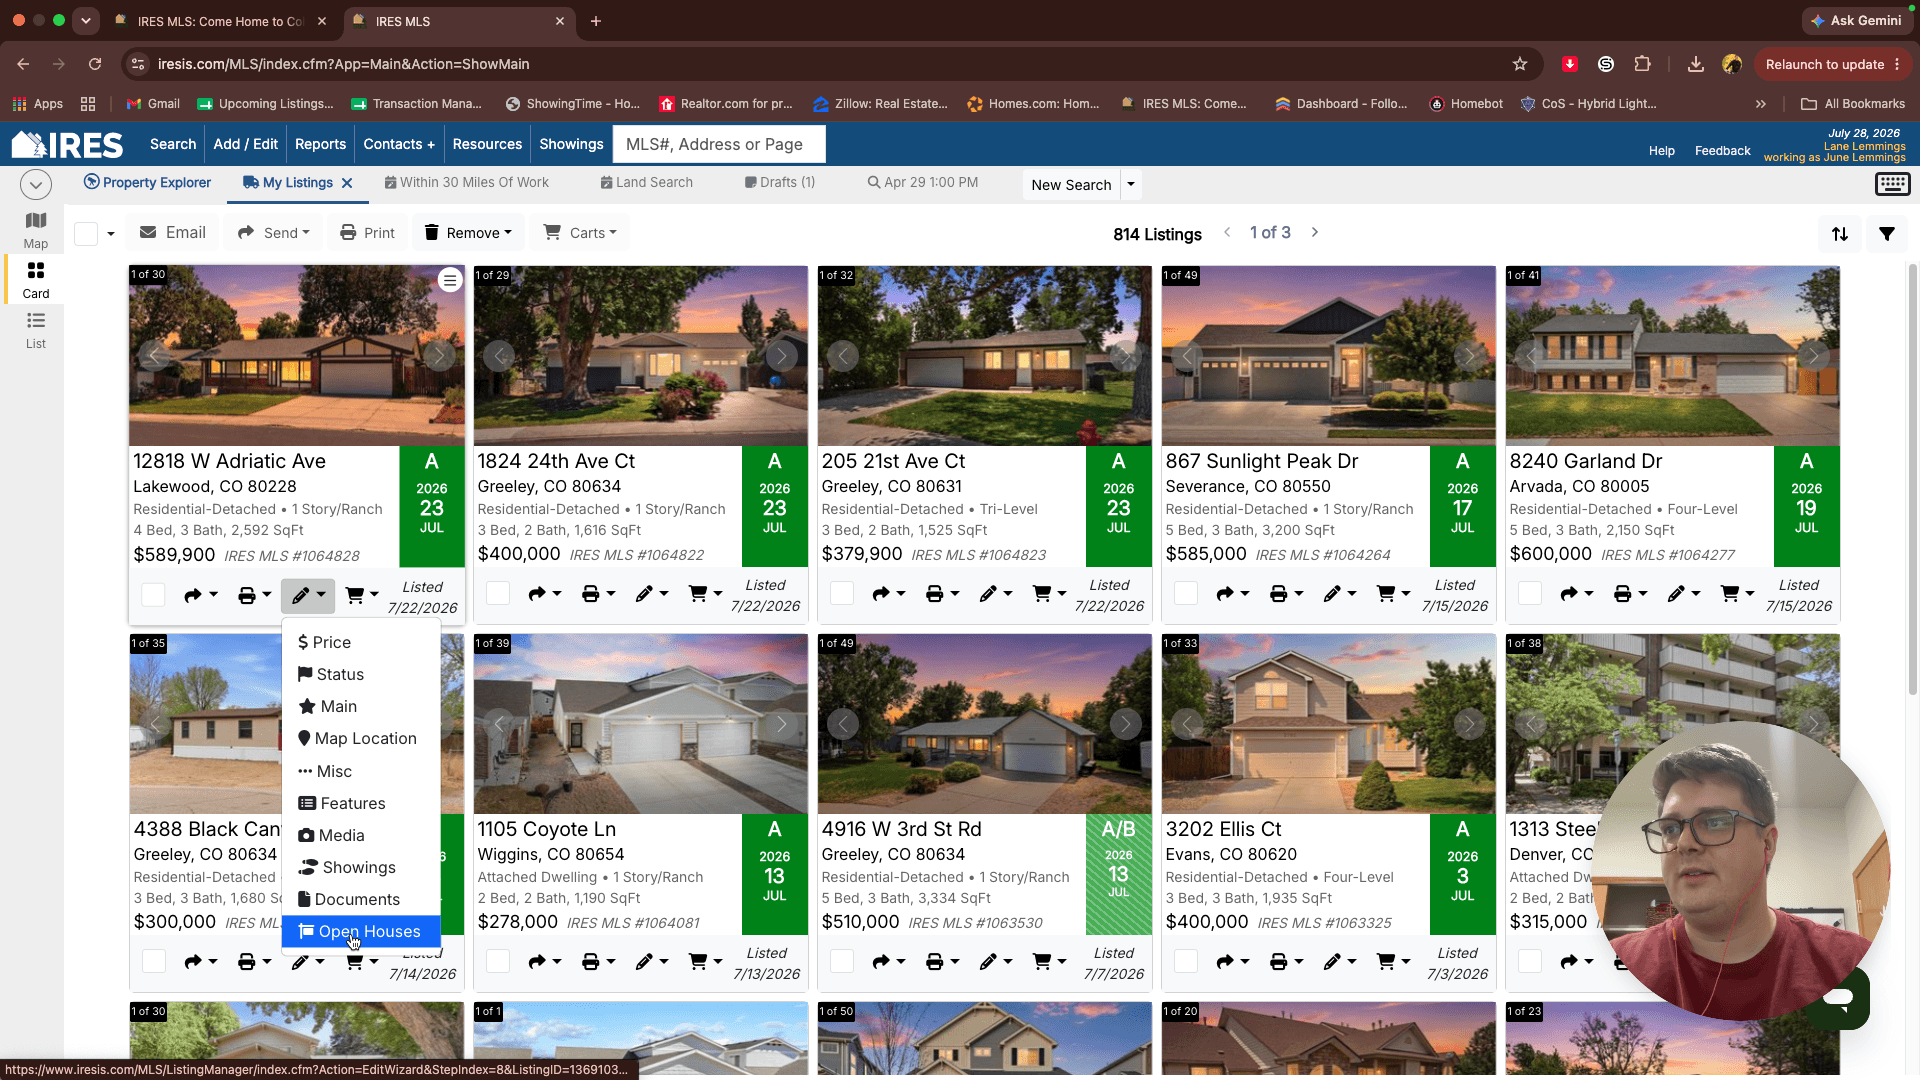The height and width of the screenshot is (1080, 1920).
Task: Expand the Send dropdown
Action: (273, 233)
